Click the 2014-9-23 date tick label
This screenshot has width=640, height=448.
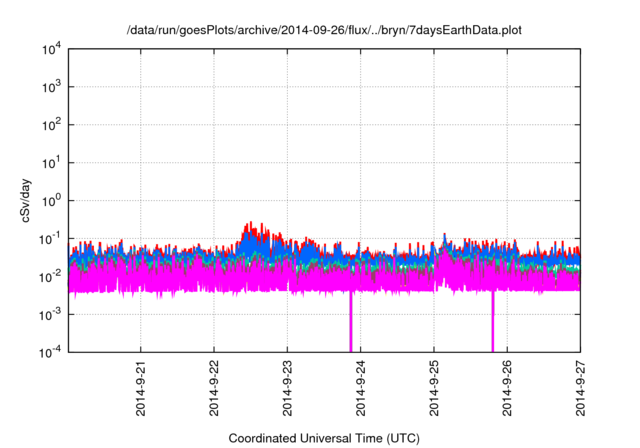pyautogui.click(x=287, y=388)
